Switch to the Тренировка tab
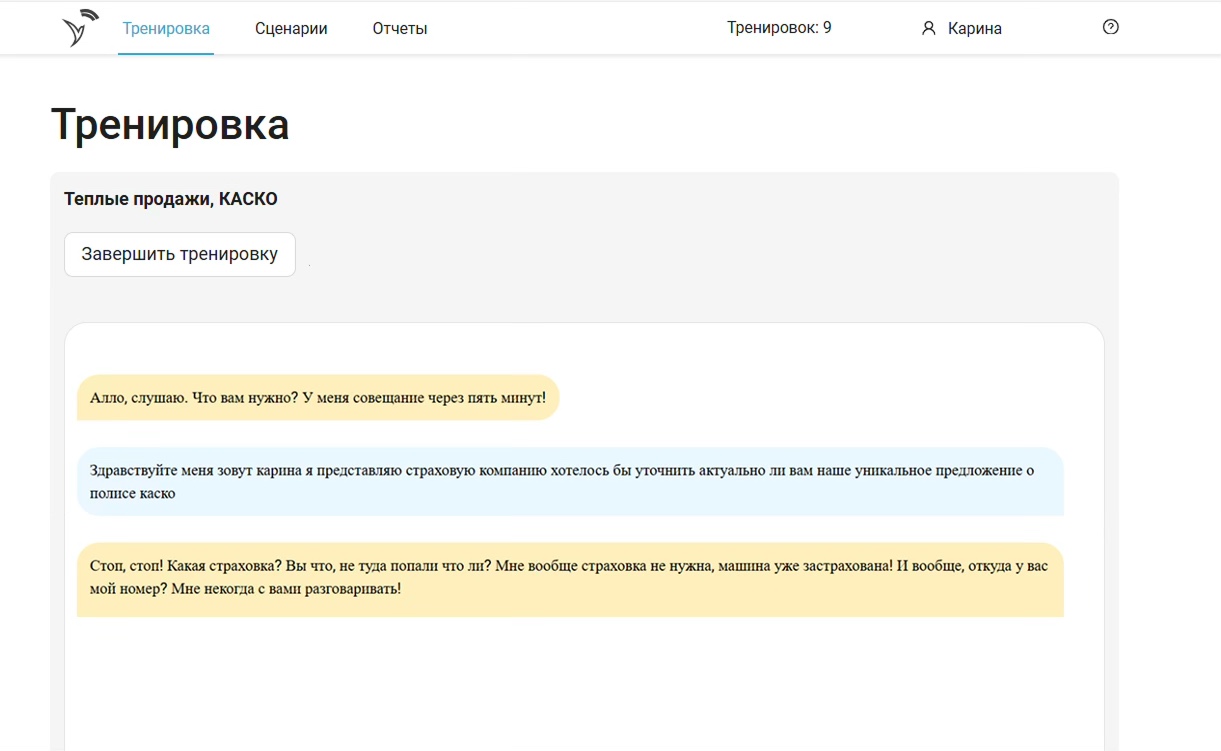1221x751 pixels. [166, 29]
